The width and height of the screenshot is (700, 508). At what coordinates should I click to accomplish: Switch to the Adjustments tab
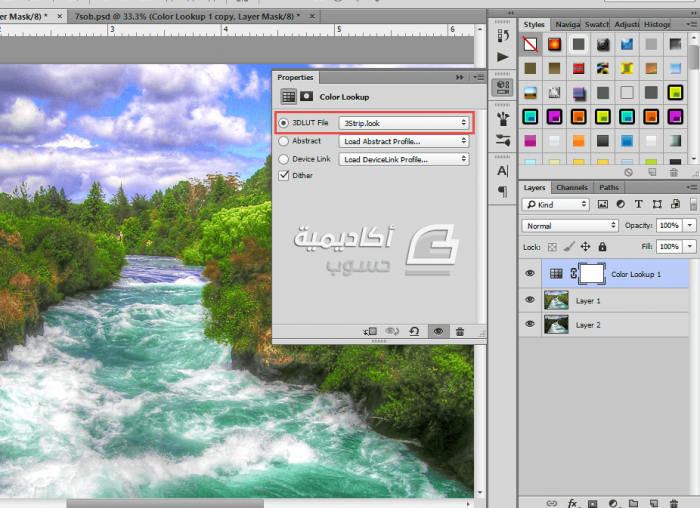click(626, 25)
